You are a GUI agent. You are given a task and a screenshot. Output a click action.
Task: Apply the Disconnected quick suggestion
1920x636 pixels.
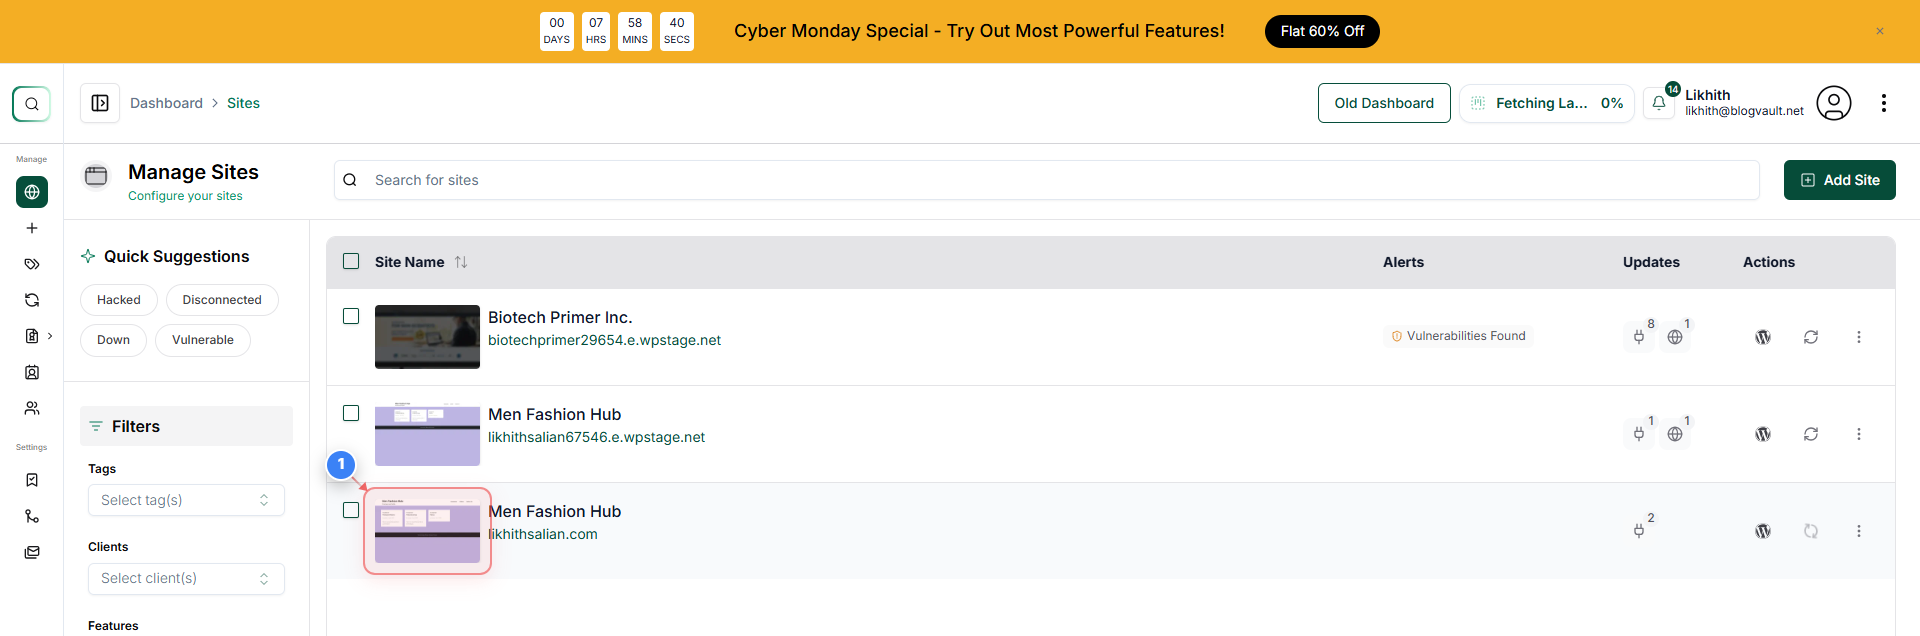tap(222, 300)
